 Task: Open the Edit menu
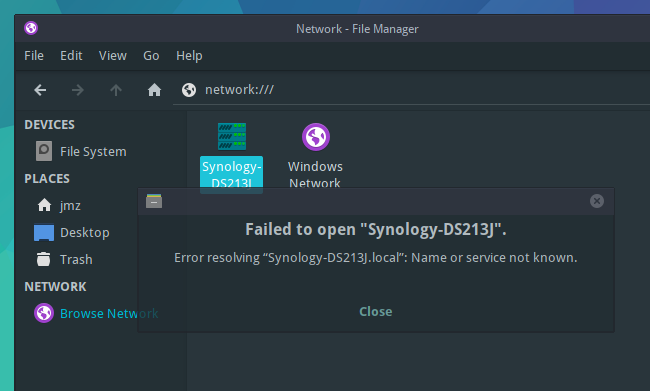click(71, 56)
